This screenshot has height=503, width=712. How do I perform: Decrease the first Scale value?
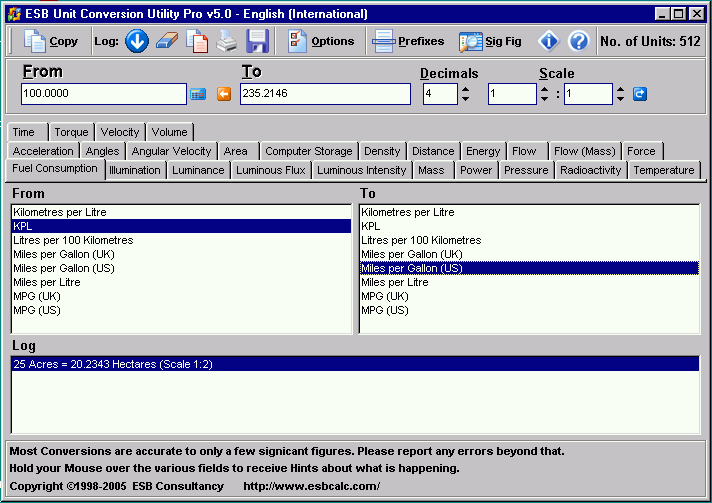point(544,99)
